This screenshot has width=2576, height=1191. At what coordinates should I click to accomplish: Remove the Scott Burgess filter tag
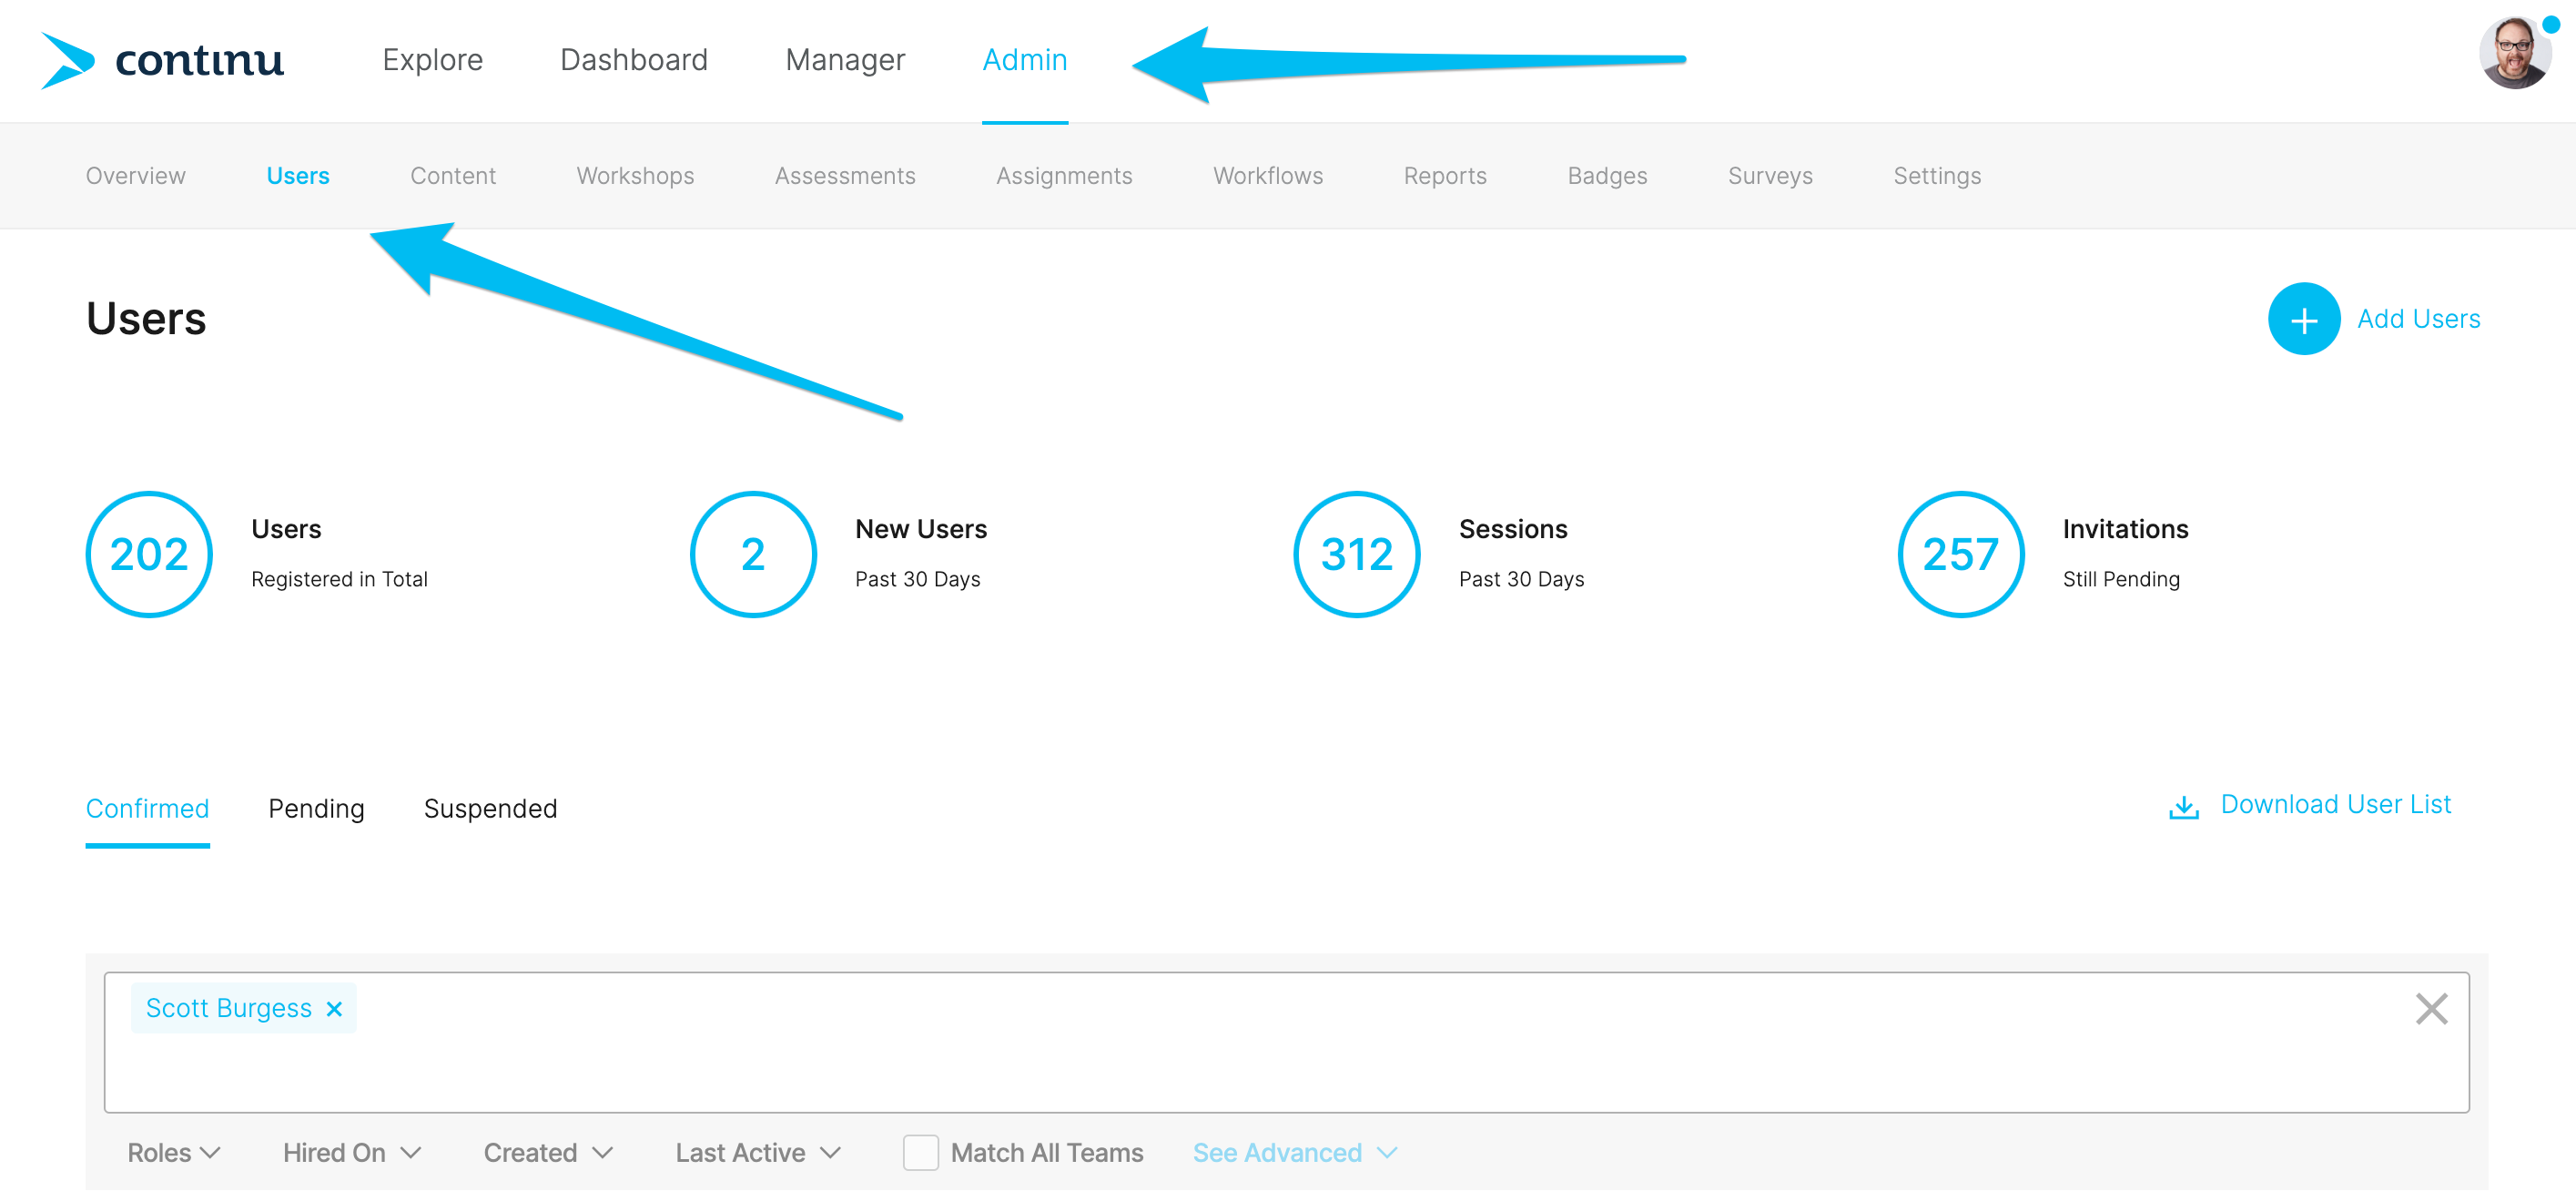click(334, 1009)
